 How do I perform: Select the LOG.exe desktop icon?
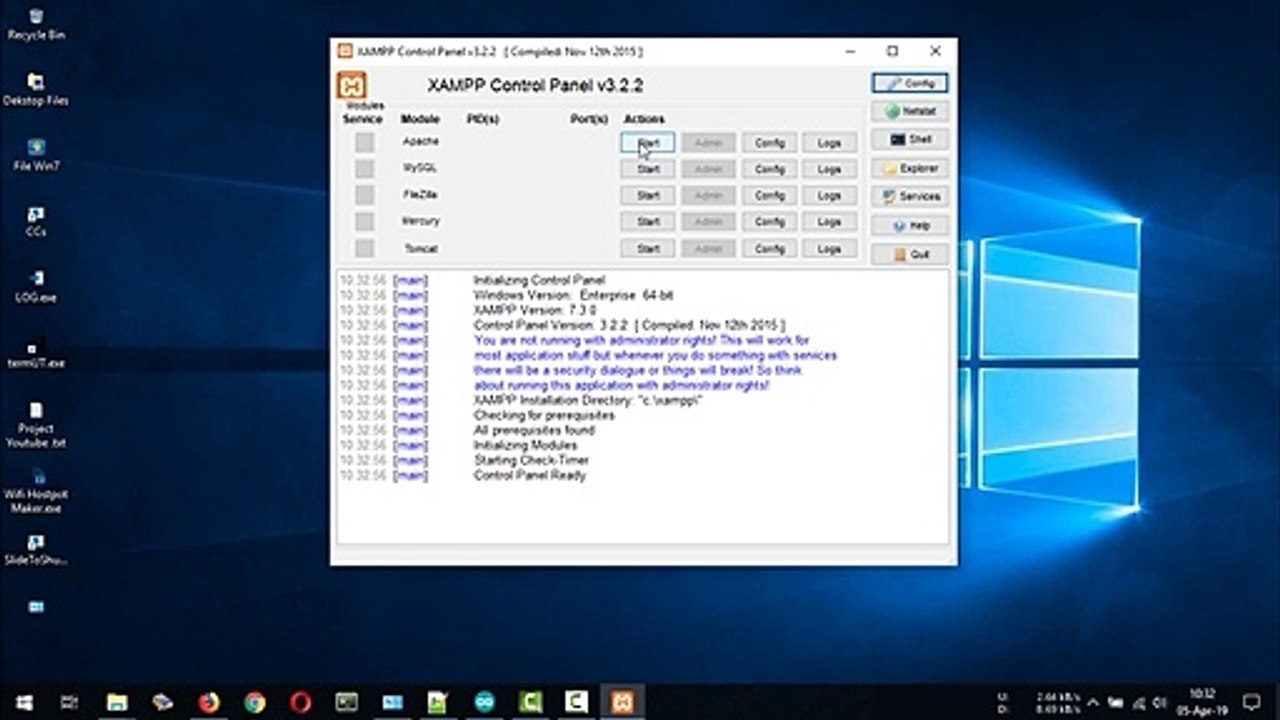36,287
